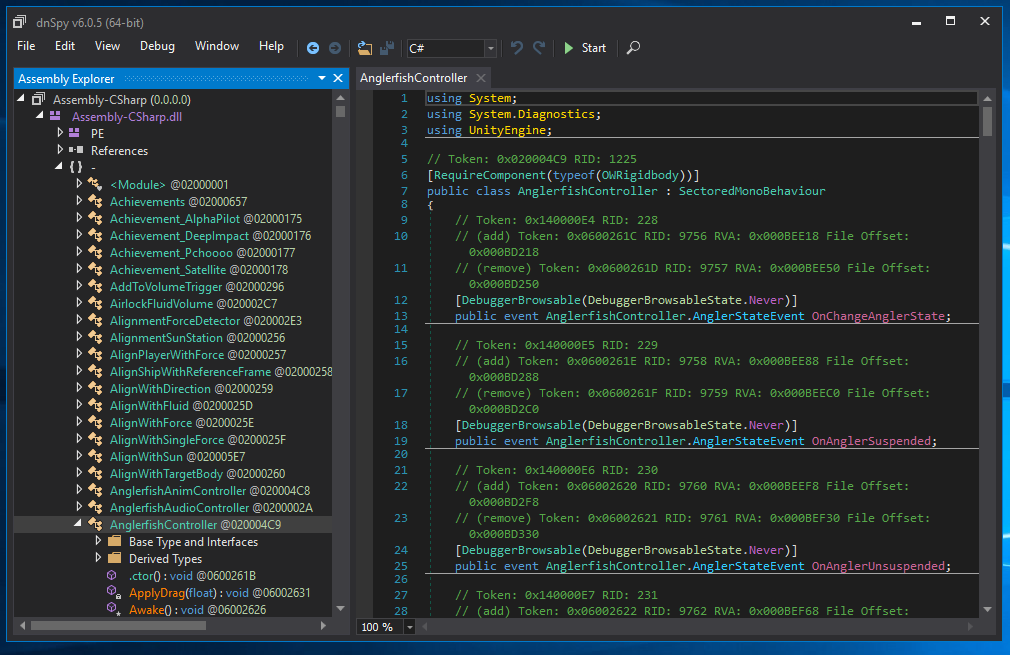Open the 100 % zoom dropdown
1010x655 pixels.
pyautogui.click(x=410, y=627)
